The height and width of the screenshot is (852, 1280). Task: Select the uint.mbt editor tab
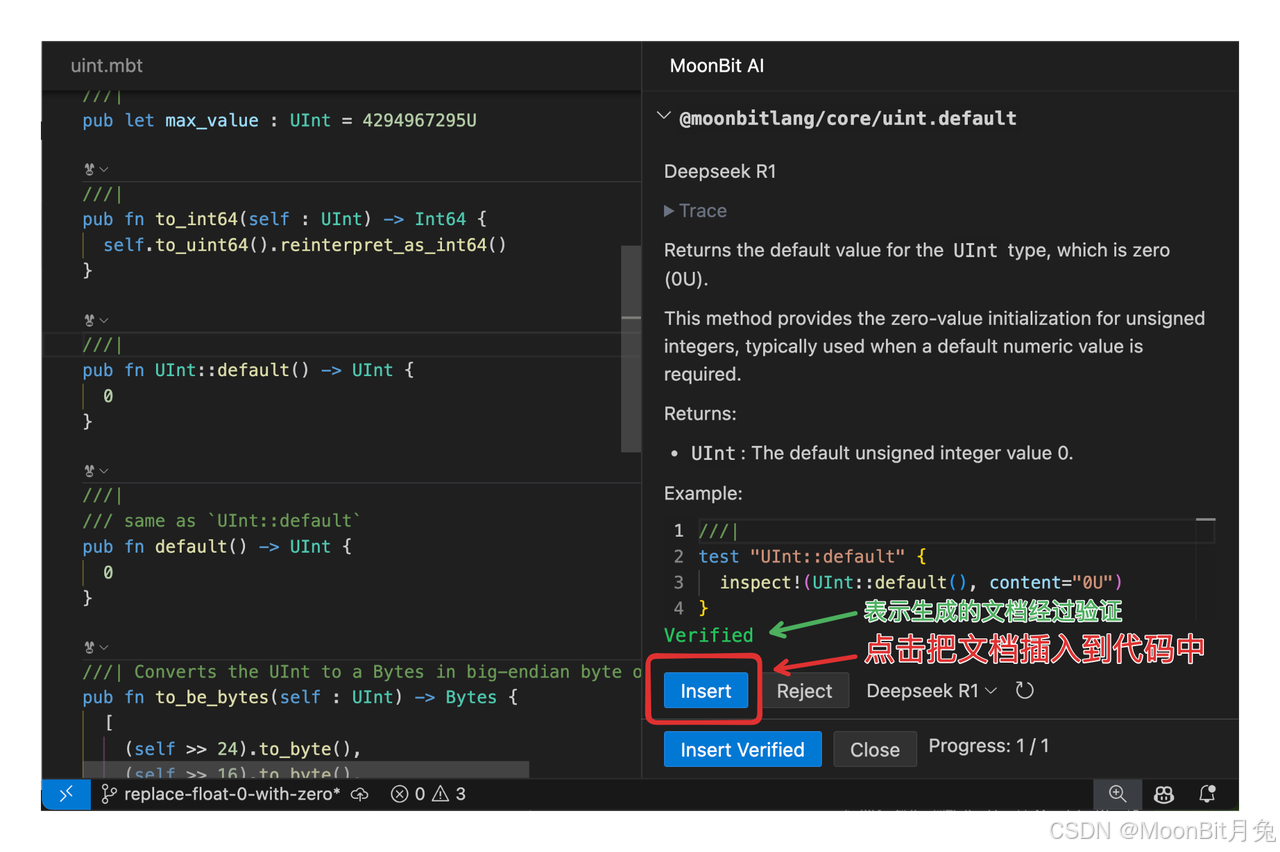point(107,66)
